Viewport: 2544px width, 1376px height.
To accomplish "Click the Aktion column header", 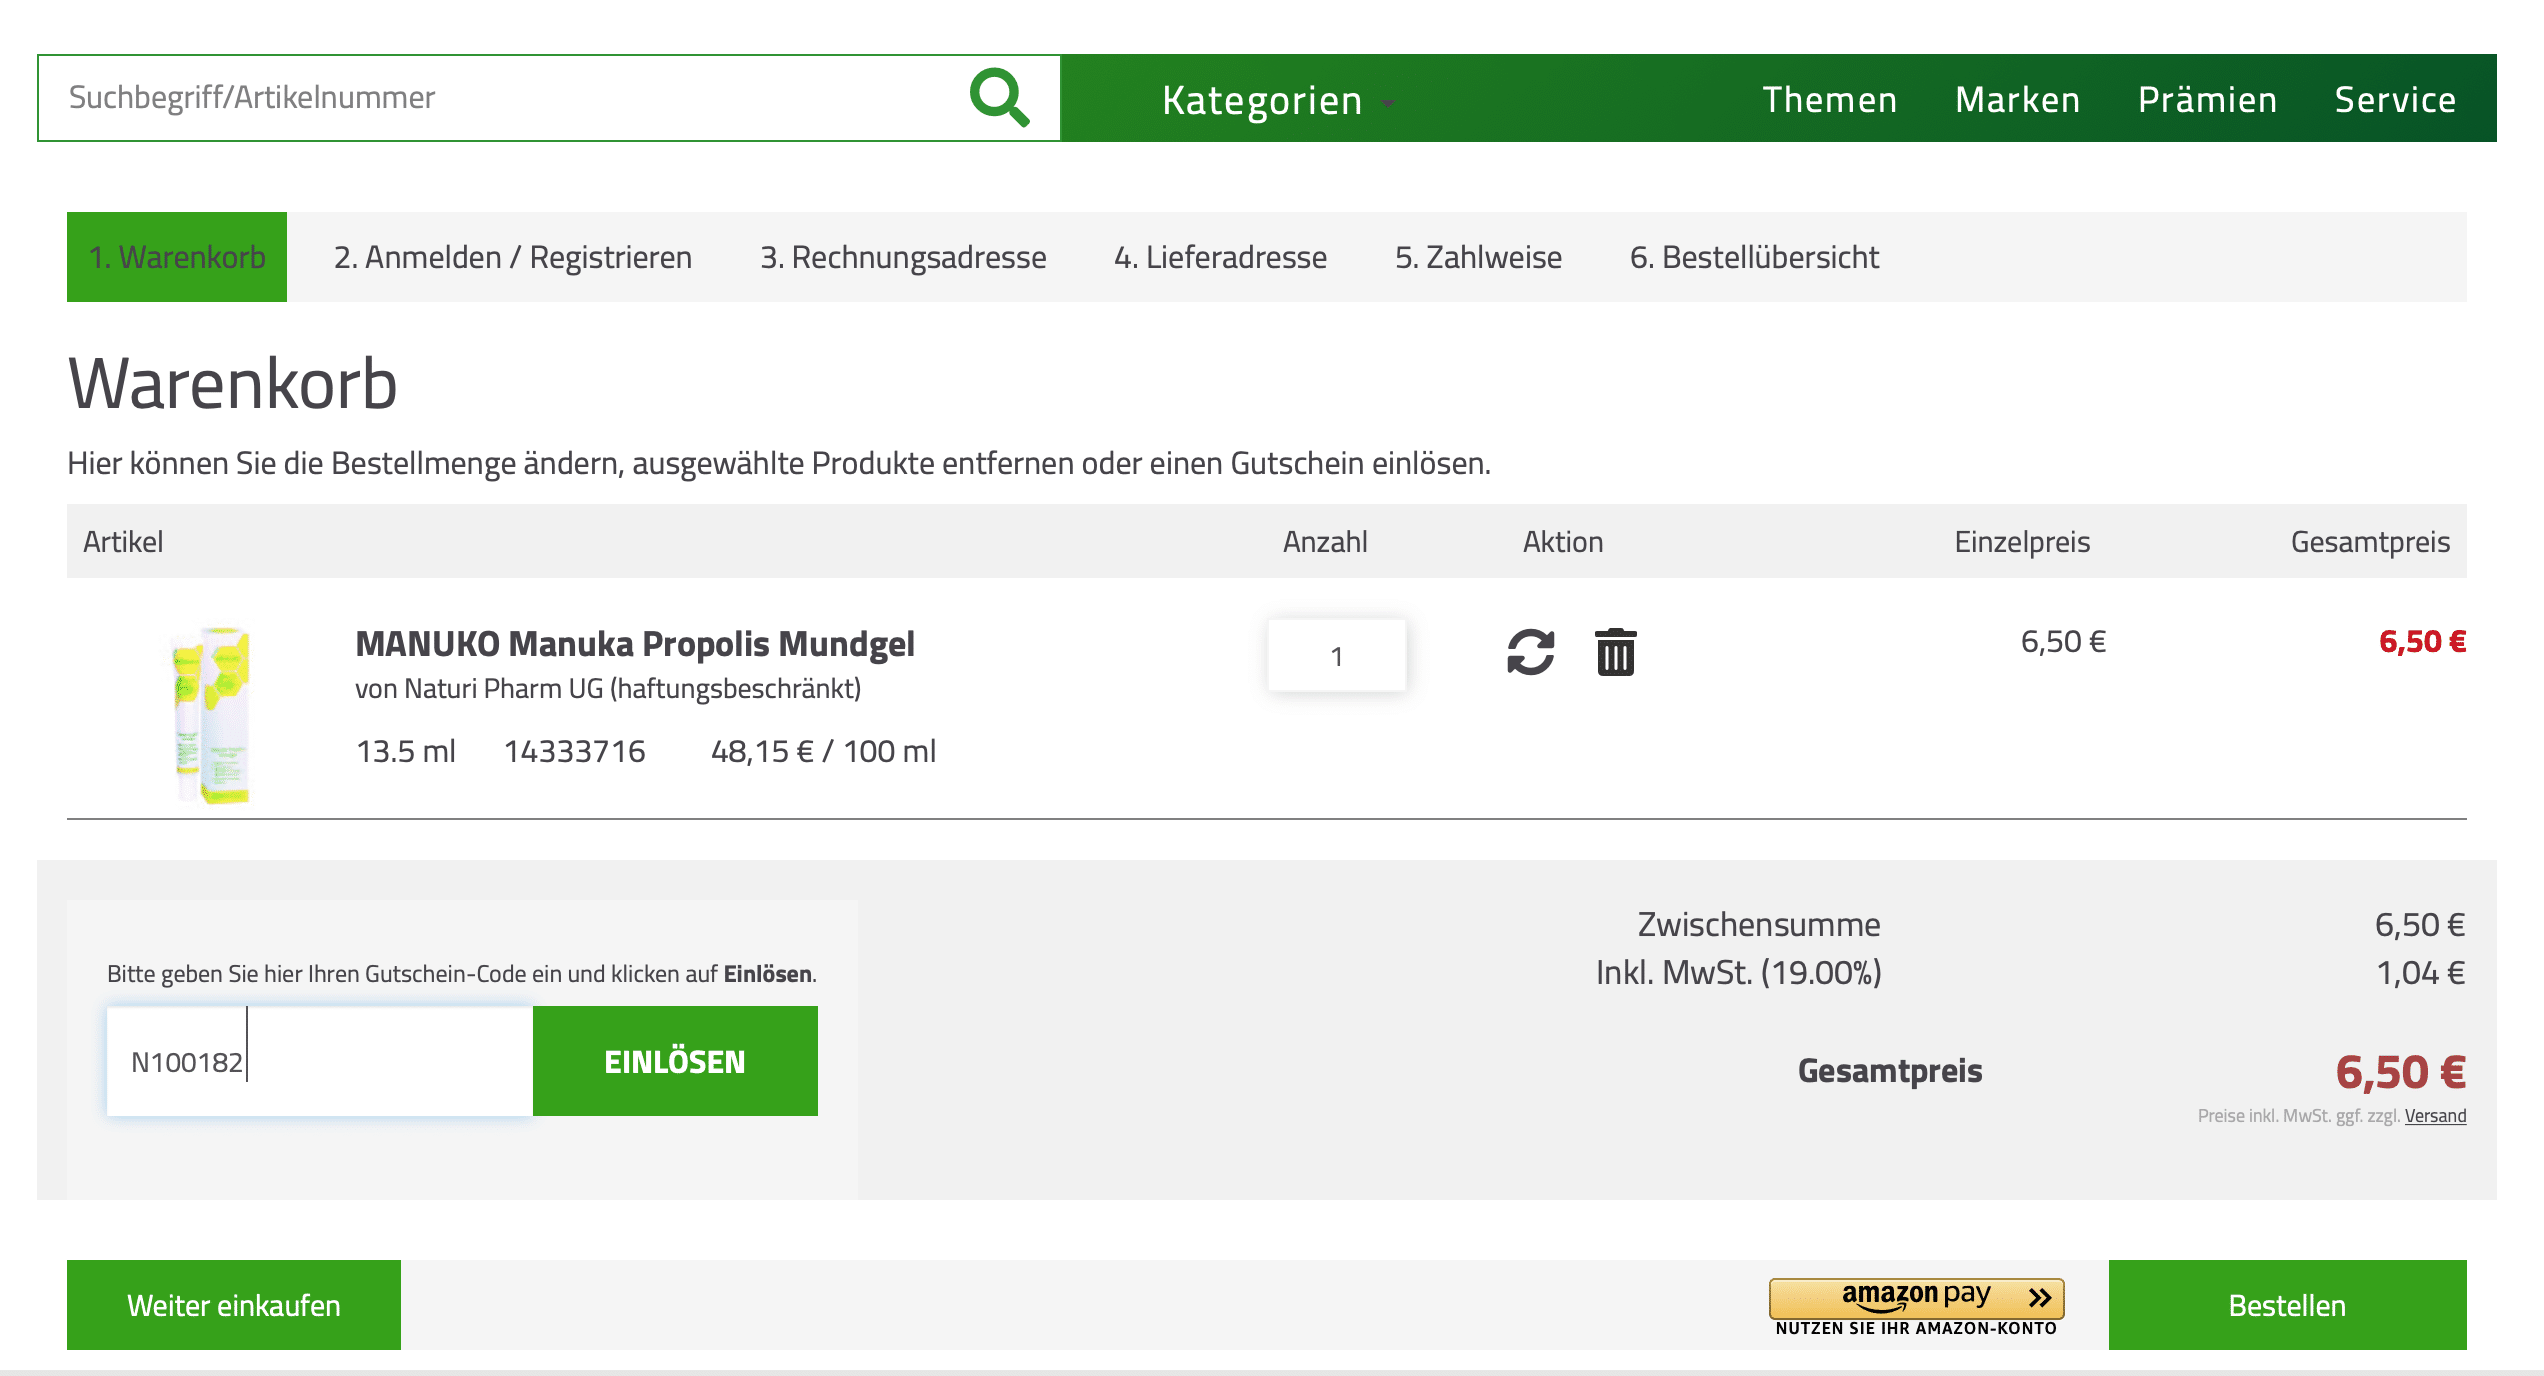I will pos(1563,542).
